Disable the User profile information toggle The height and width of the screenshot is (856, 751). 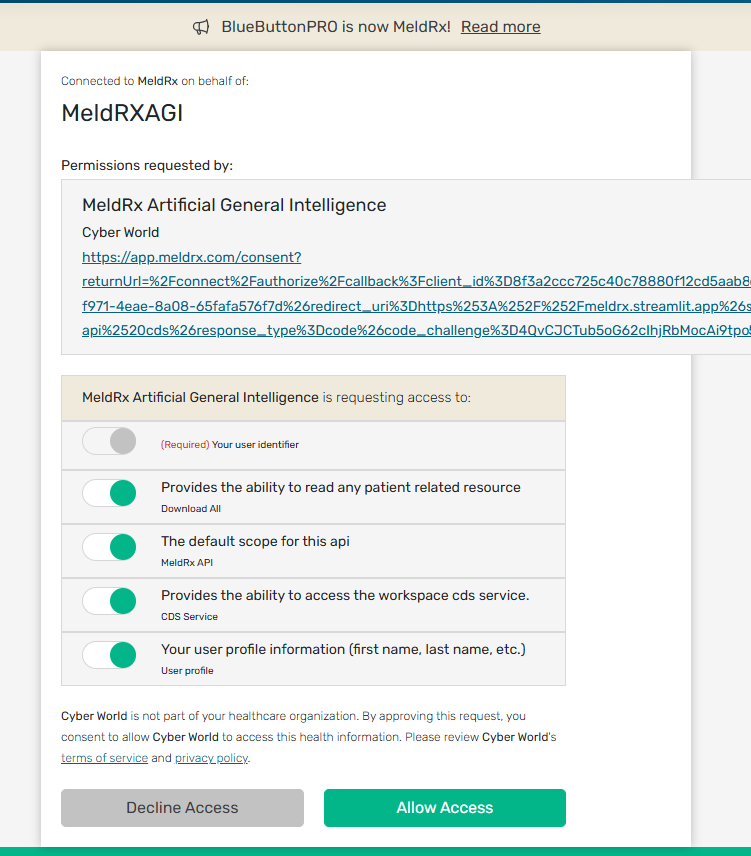tap(109, 655)
